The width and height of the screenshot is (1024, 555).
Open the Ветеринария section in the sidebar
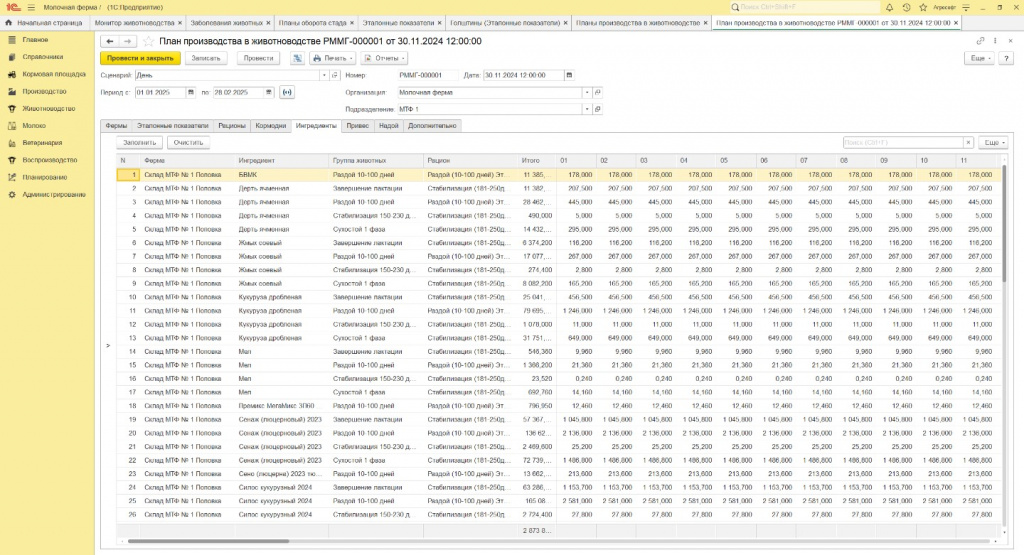click(x=42, y=142)
